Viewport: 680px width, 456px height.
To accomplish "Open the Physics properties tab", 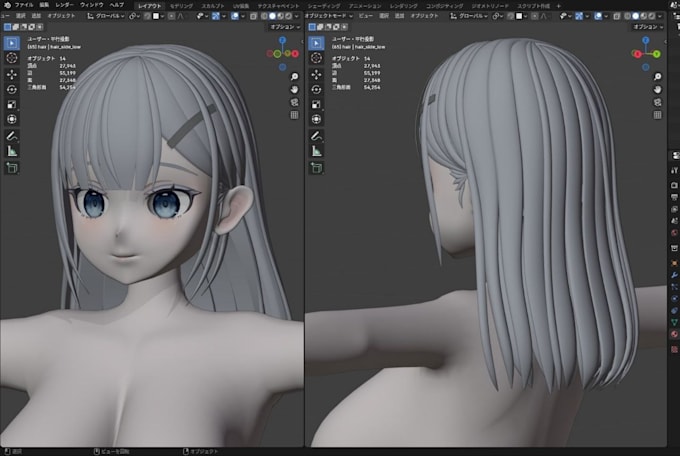I will tap(674, 299).
